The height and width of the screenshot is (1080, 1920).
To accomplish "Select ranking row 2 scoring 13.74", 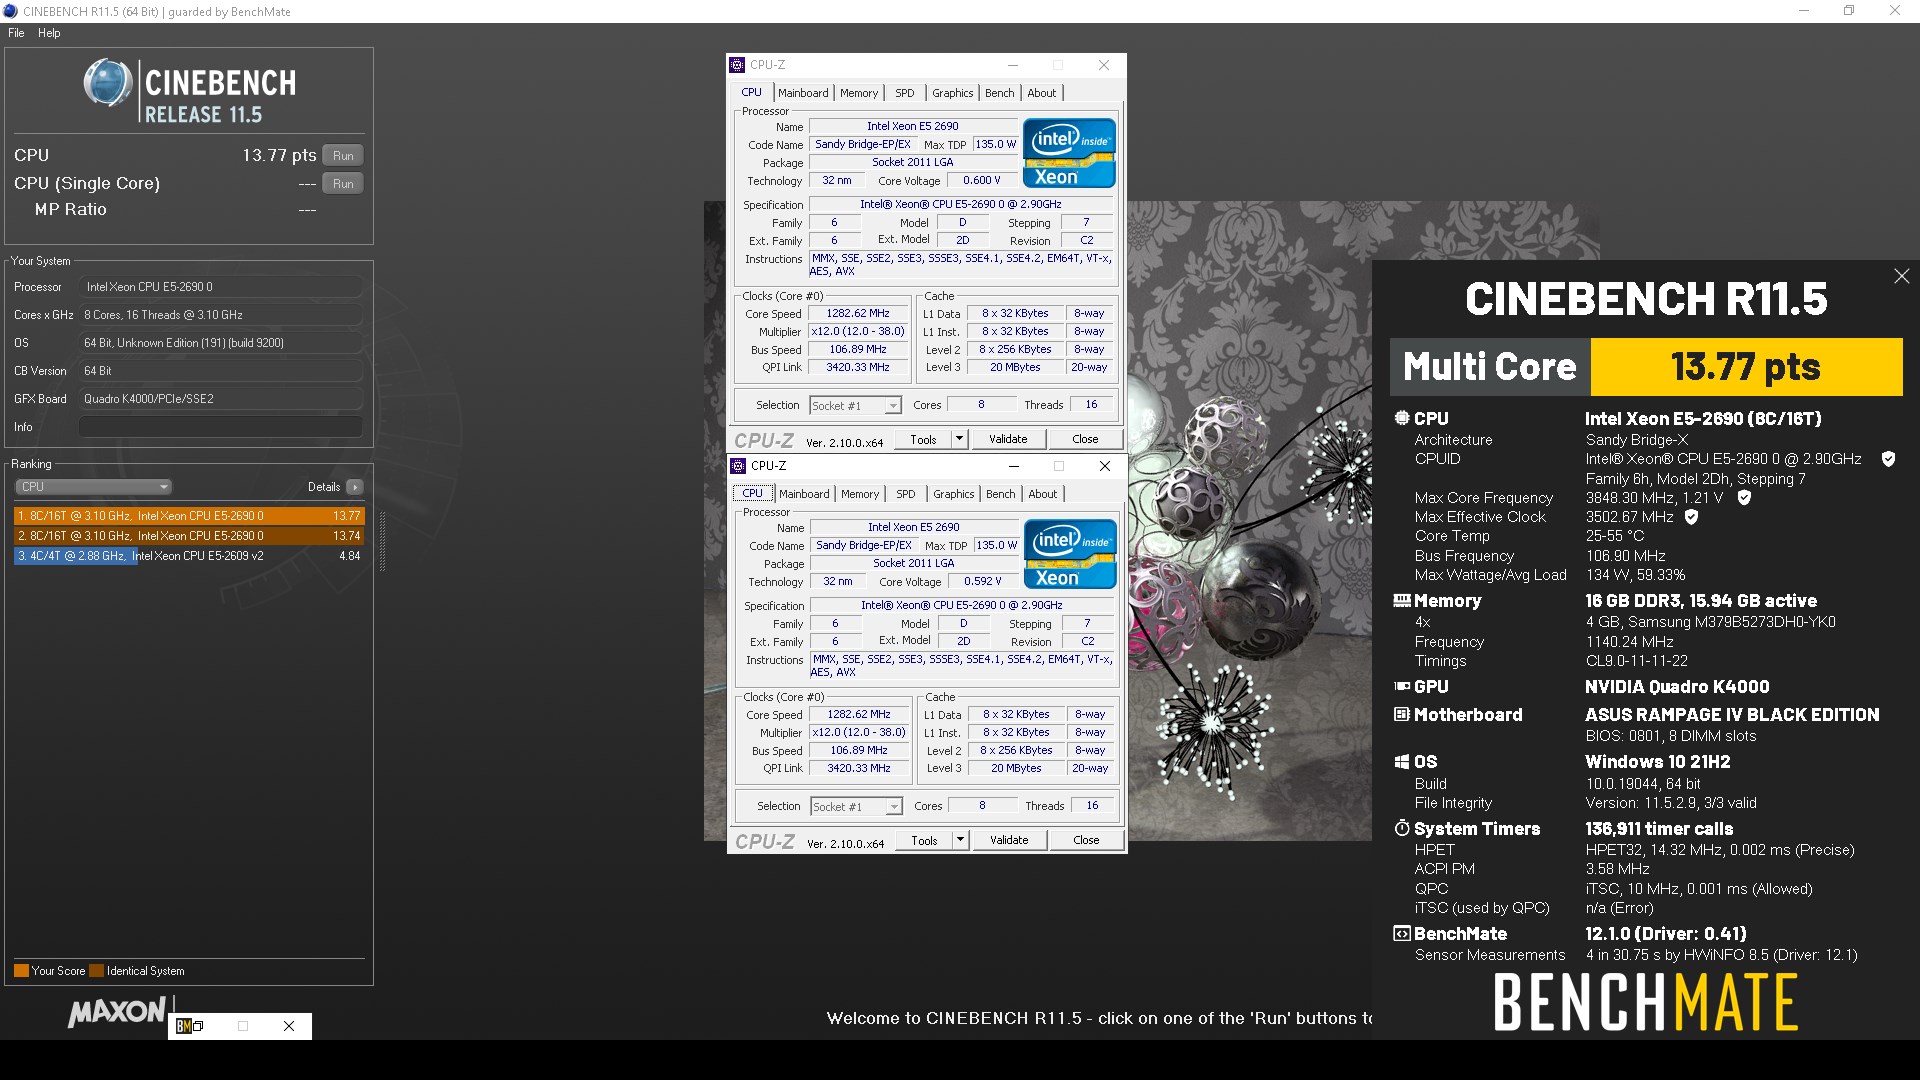I will click(189, 536).
